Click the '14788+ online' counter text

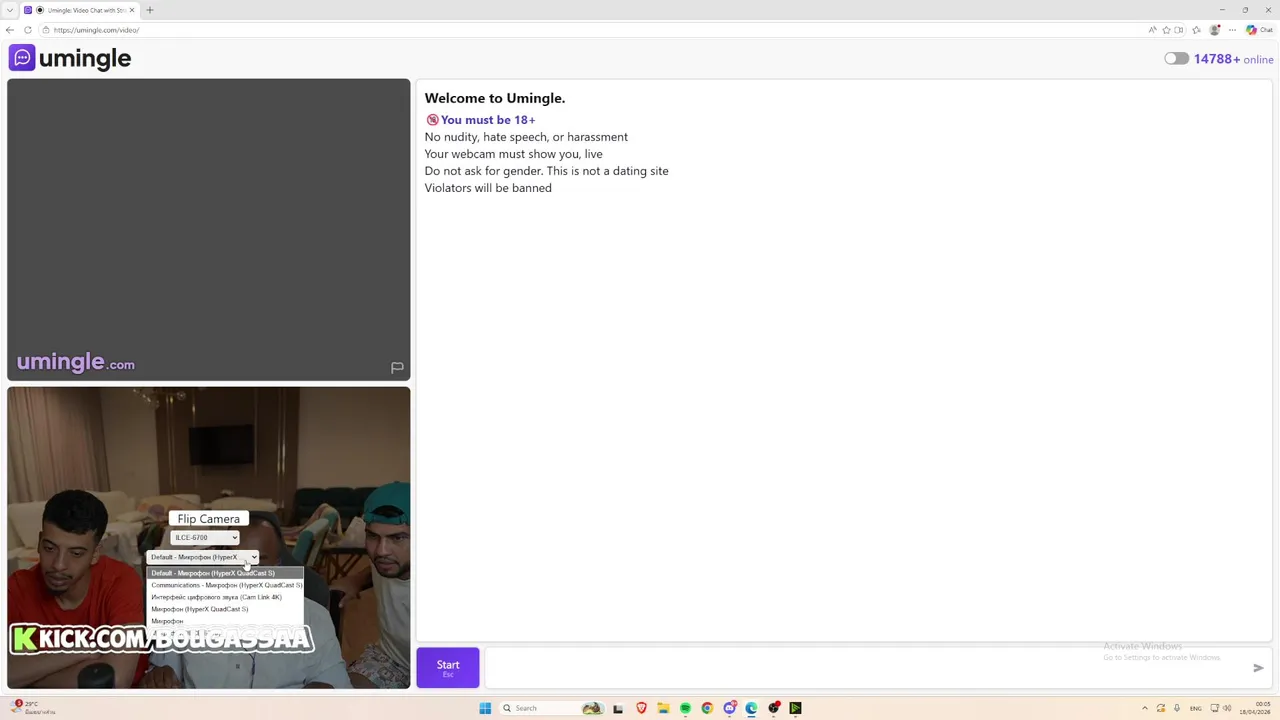pos(1233,59)
